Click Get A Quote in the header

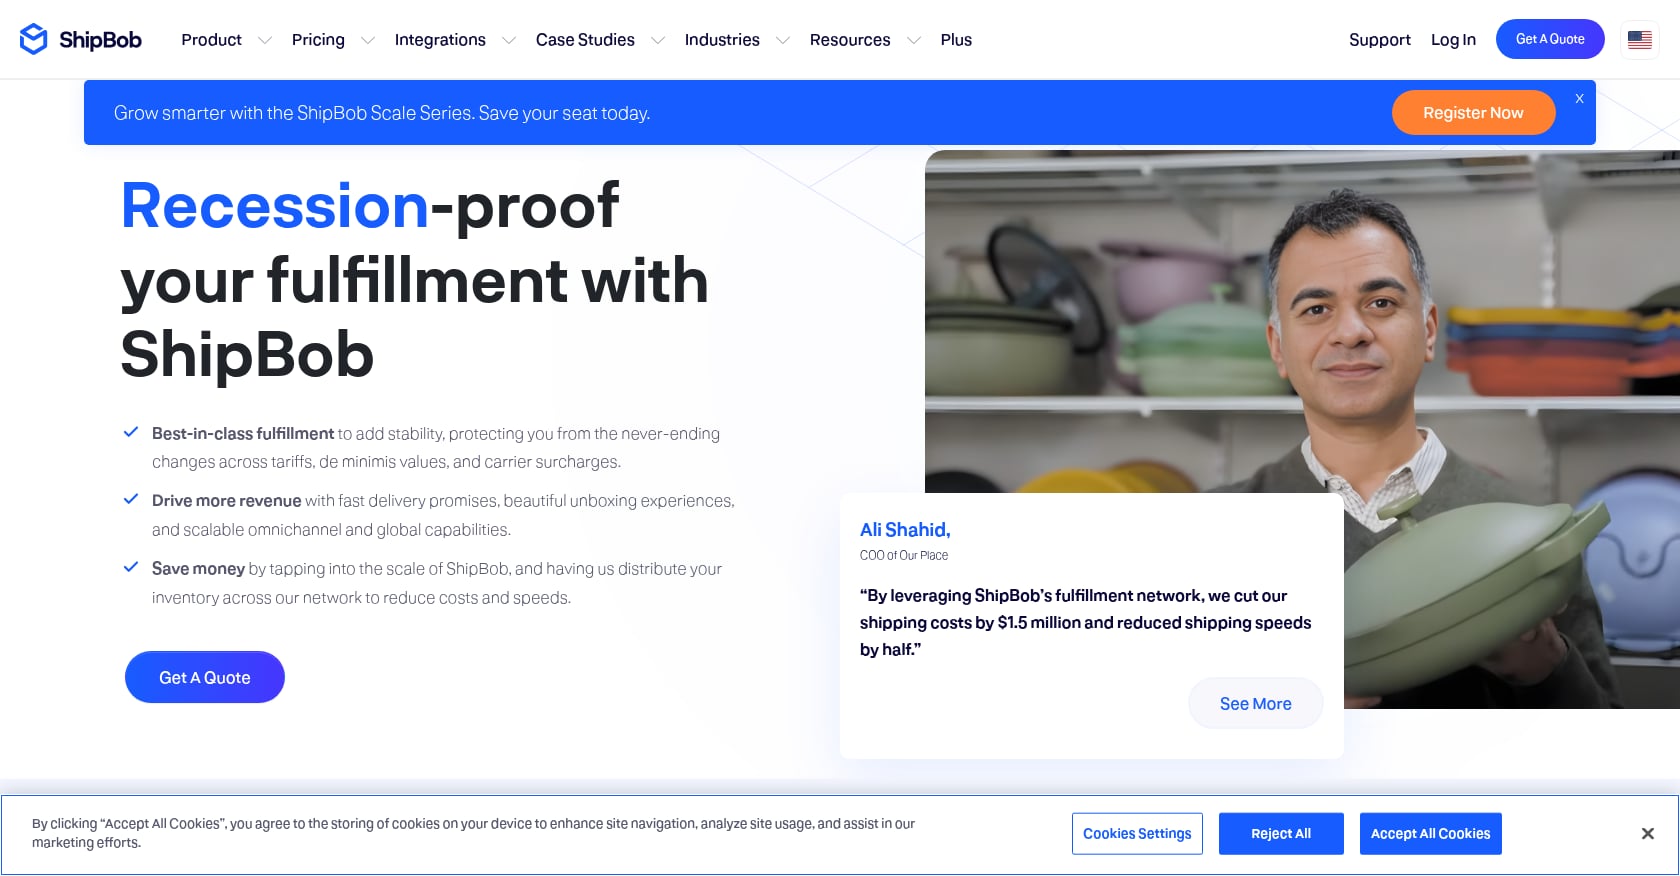coord(1550,39)
